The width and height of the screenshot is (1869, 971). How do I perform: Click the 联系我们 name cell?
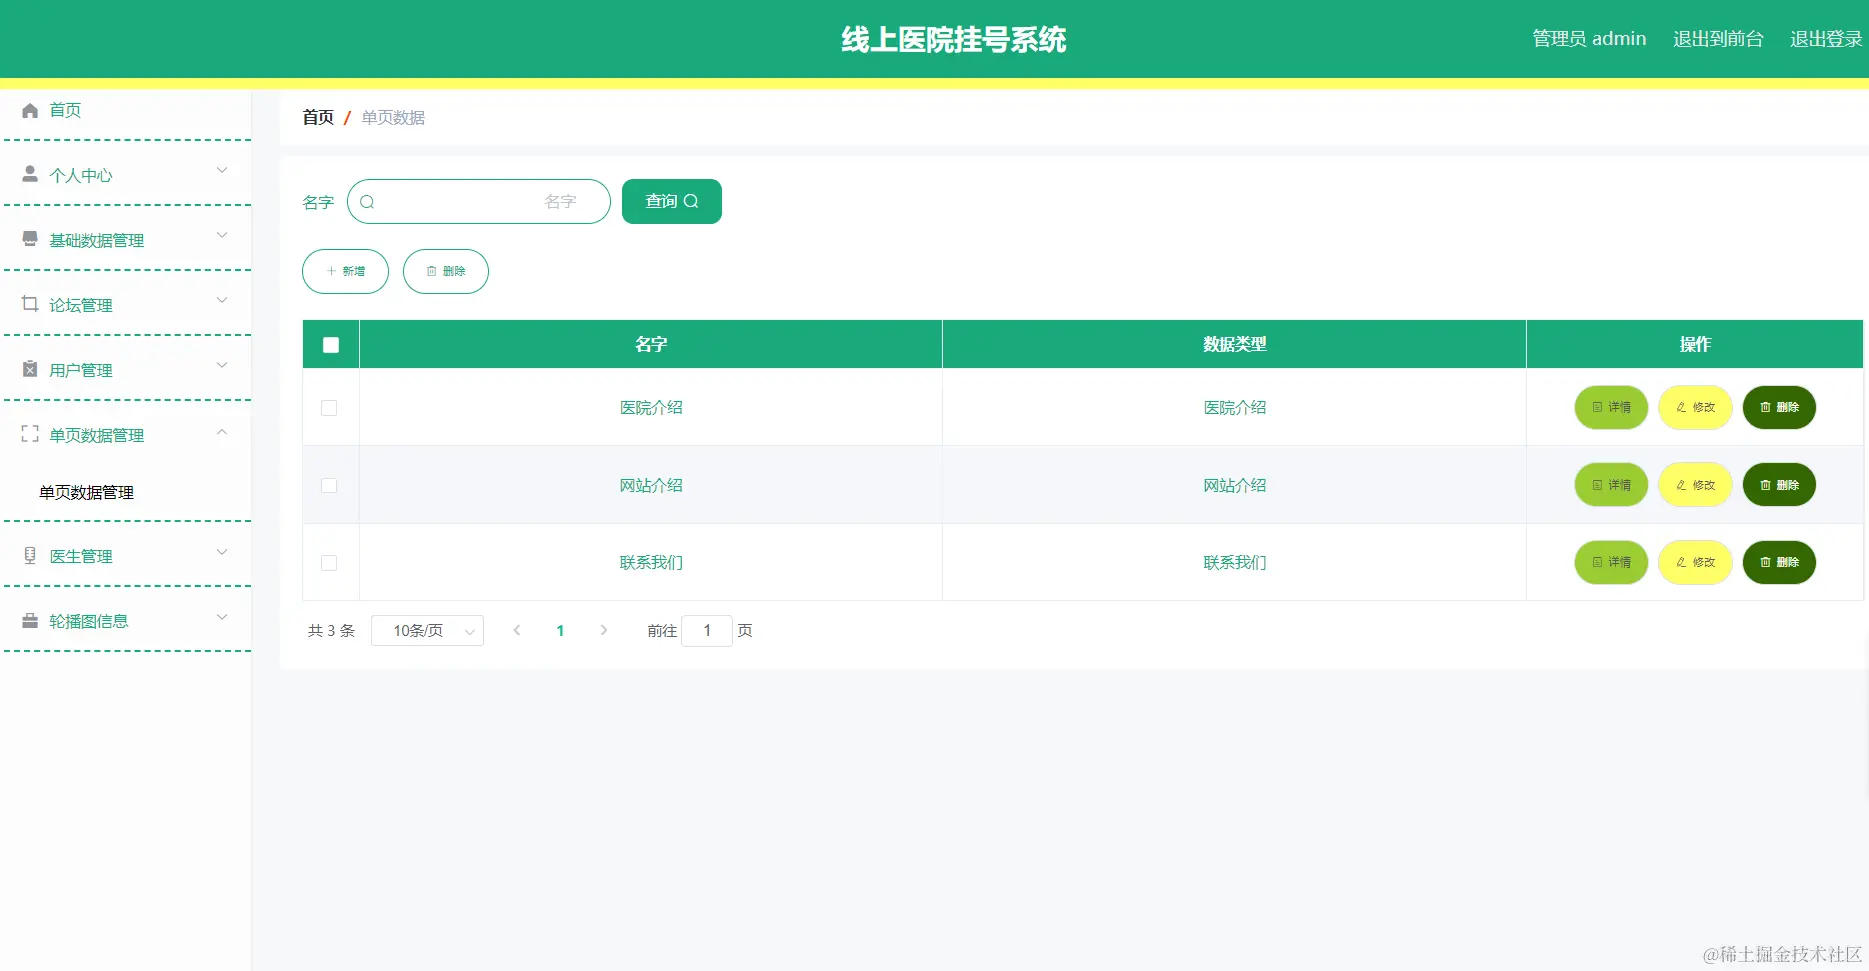(651, 562)
